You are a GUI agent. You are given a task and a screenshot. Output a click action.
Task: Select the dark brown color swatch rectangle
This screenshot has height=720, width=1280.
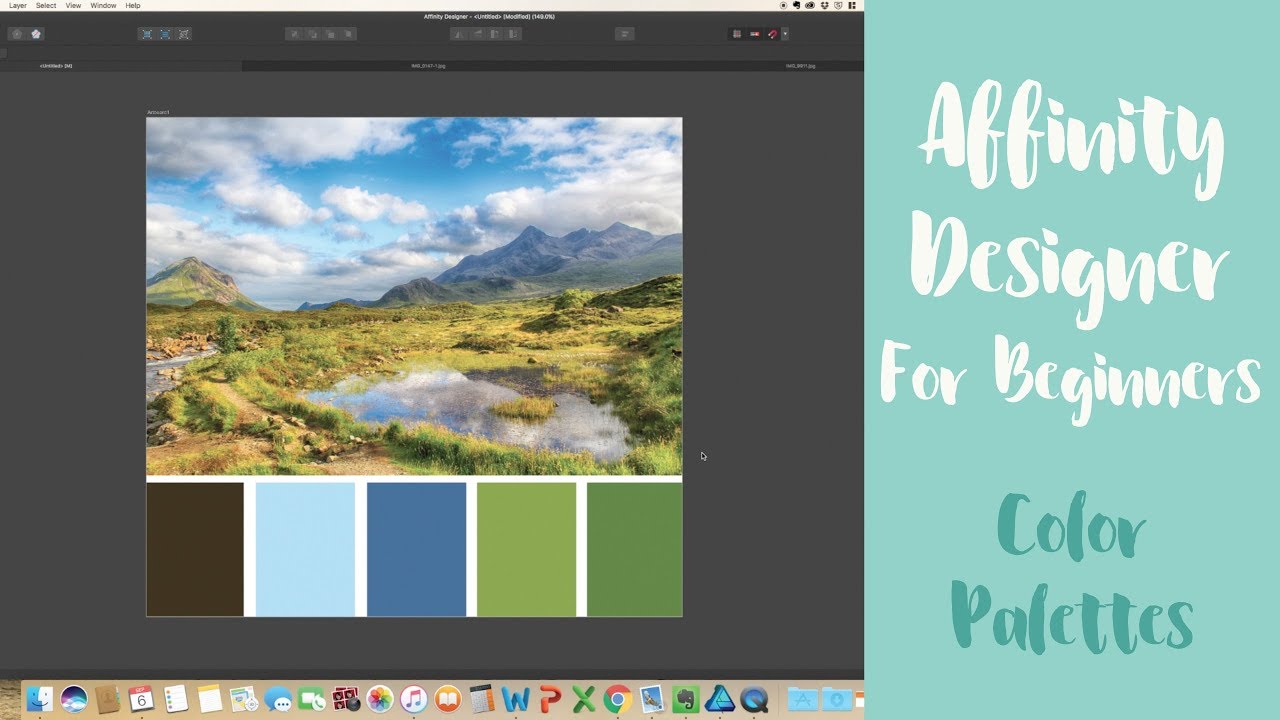195,549
